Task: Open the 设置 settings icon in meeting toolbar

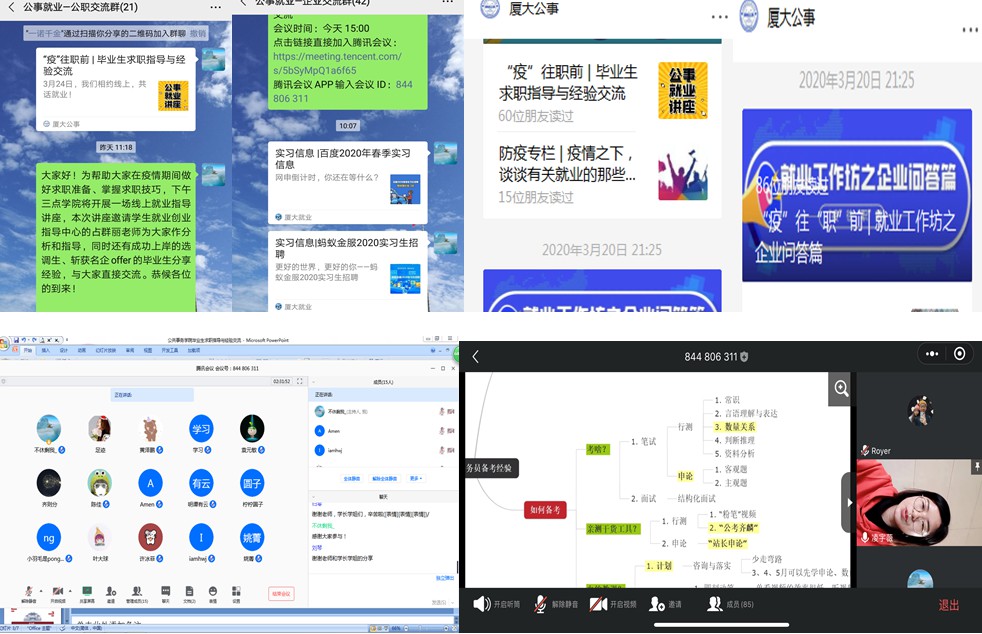Action: click(x=237, y=592)
